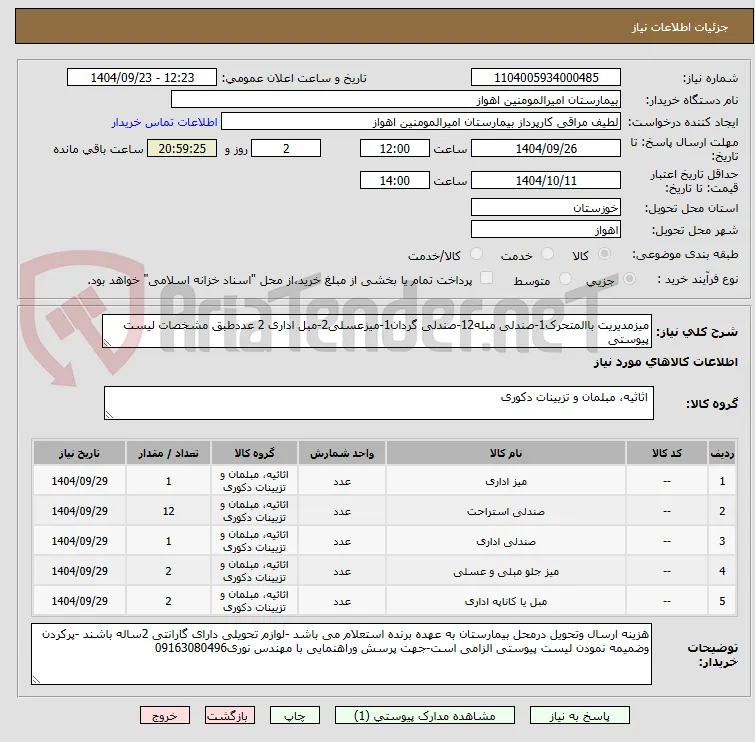Select the متوسط purchase type radio
This screenshot has height=742, width=755.
click(x=565, y=279)
